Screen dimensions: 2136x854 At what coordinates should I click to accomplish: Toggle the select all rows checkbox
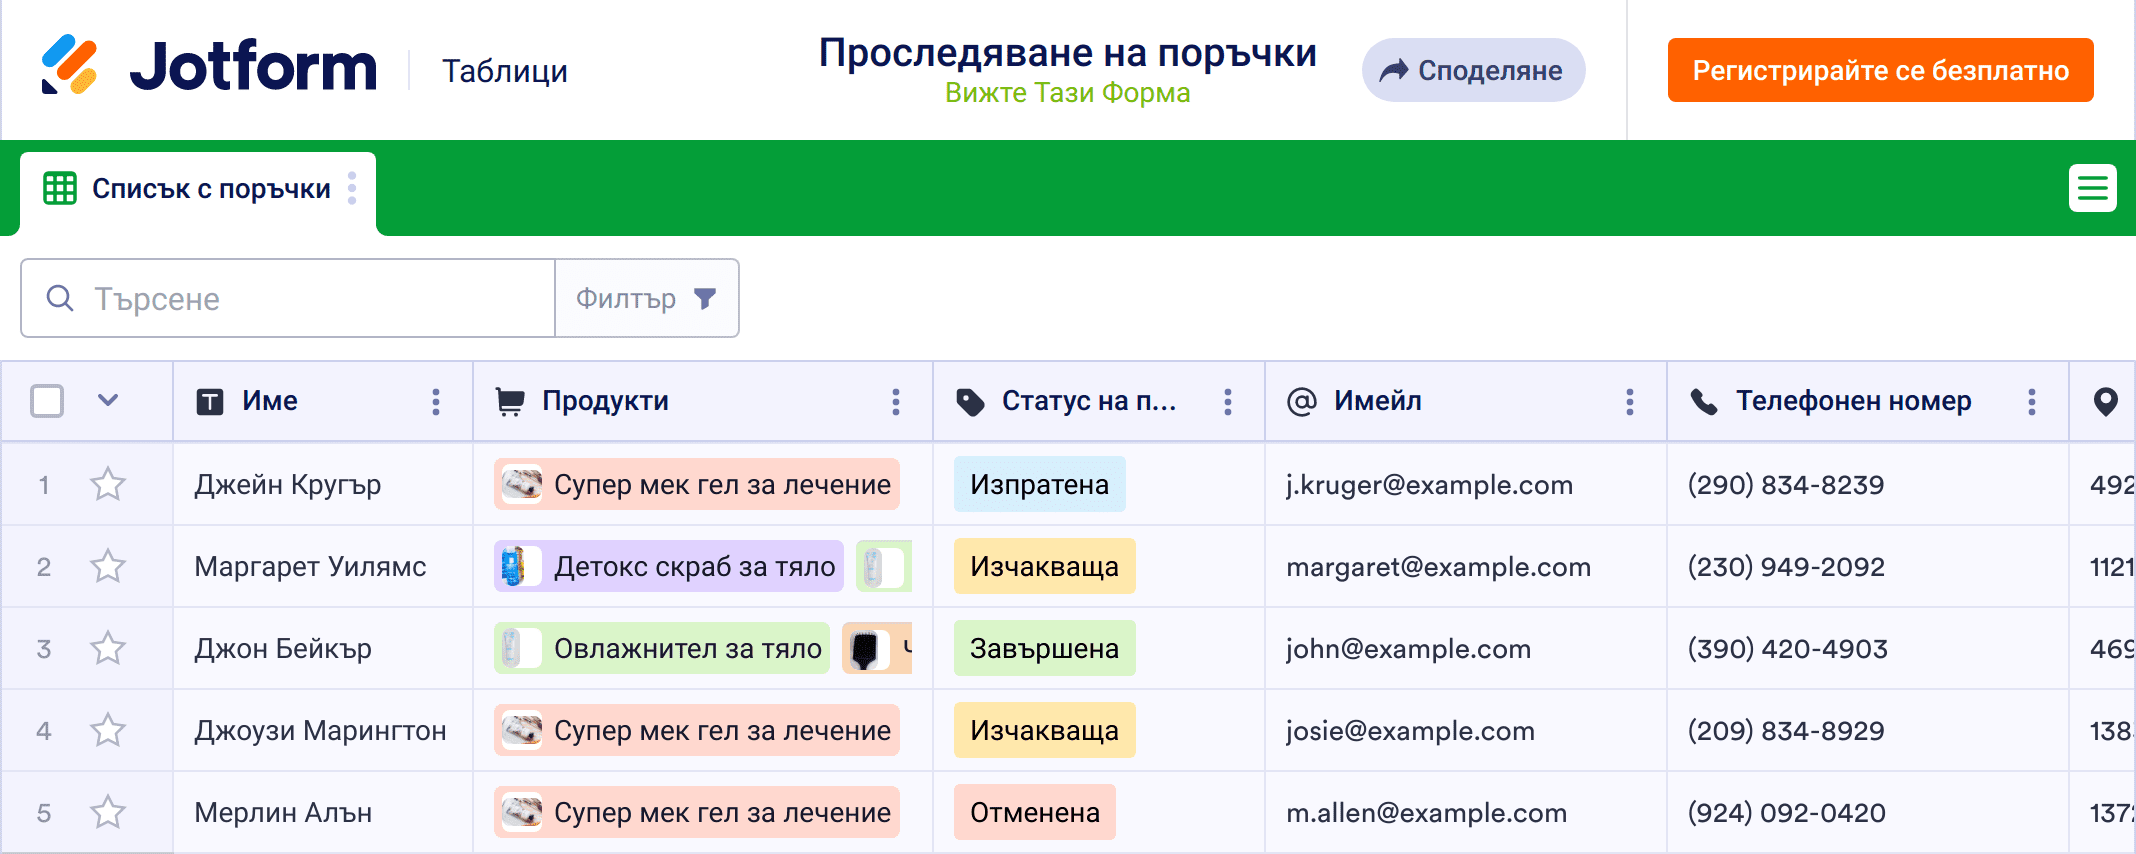coord(47,401)
